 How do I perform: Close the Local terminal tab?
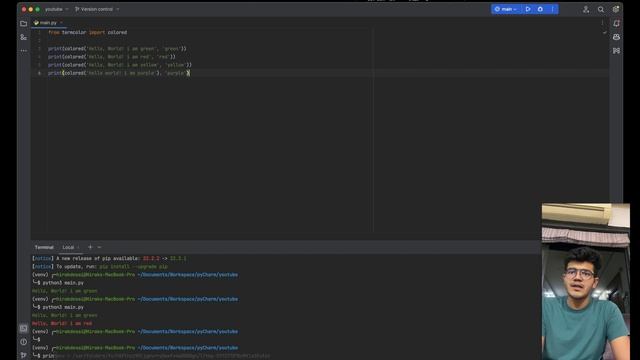(x=78, y=247)
